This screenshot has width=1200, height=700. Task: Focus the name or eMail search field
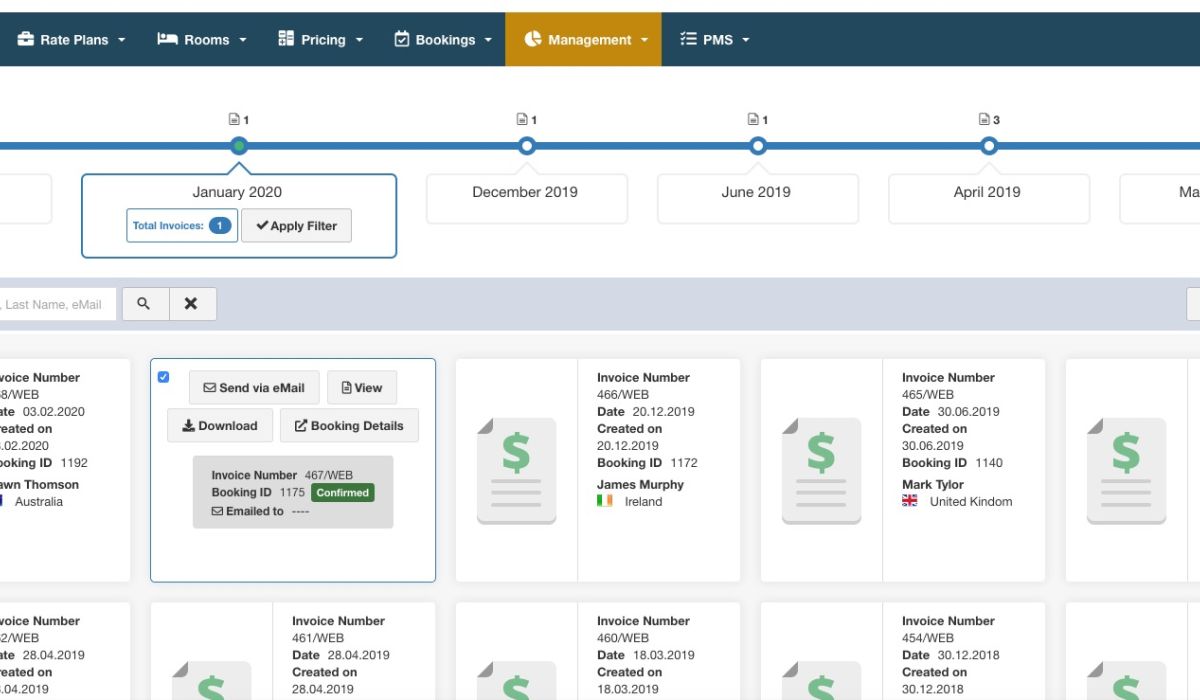point(57,304)
